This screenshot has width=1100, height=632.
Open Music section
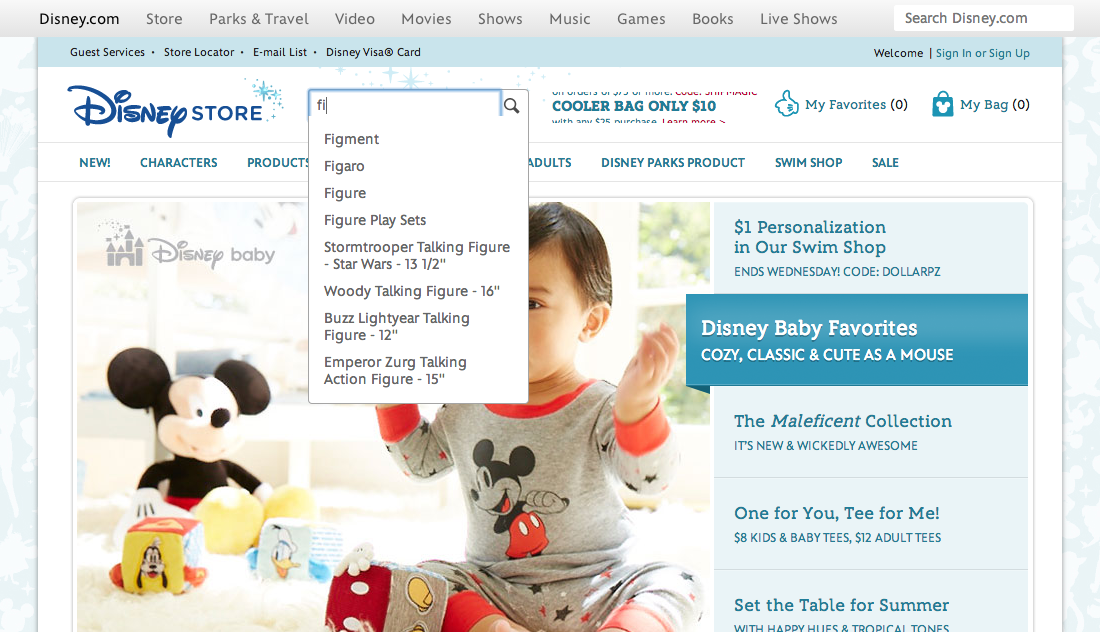[570, 19]
